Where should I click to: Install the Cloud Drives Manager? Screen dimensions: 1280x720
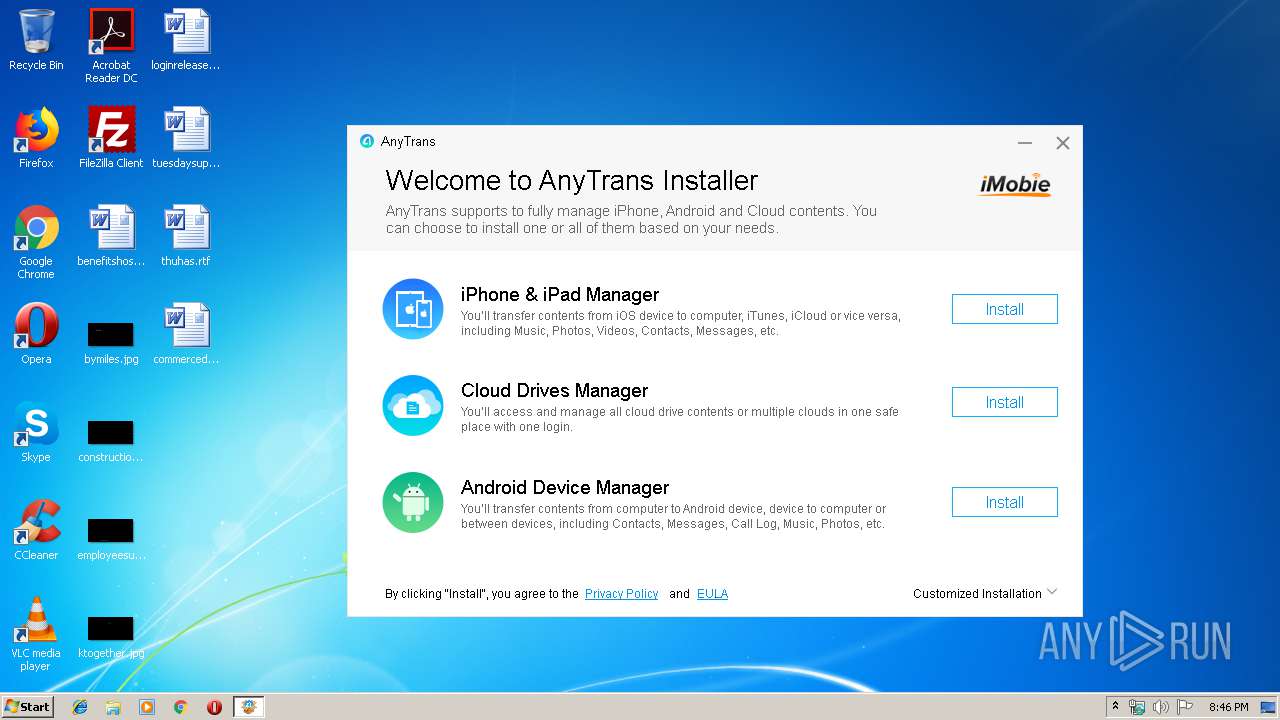click(x=1004, y=402)
